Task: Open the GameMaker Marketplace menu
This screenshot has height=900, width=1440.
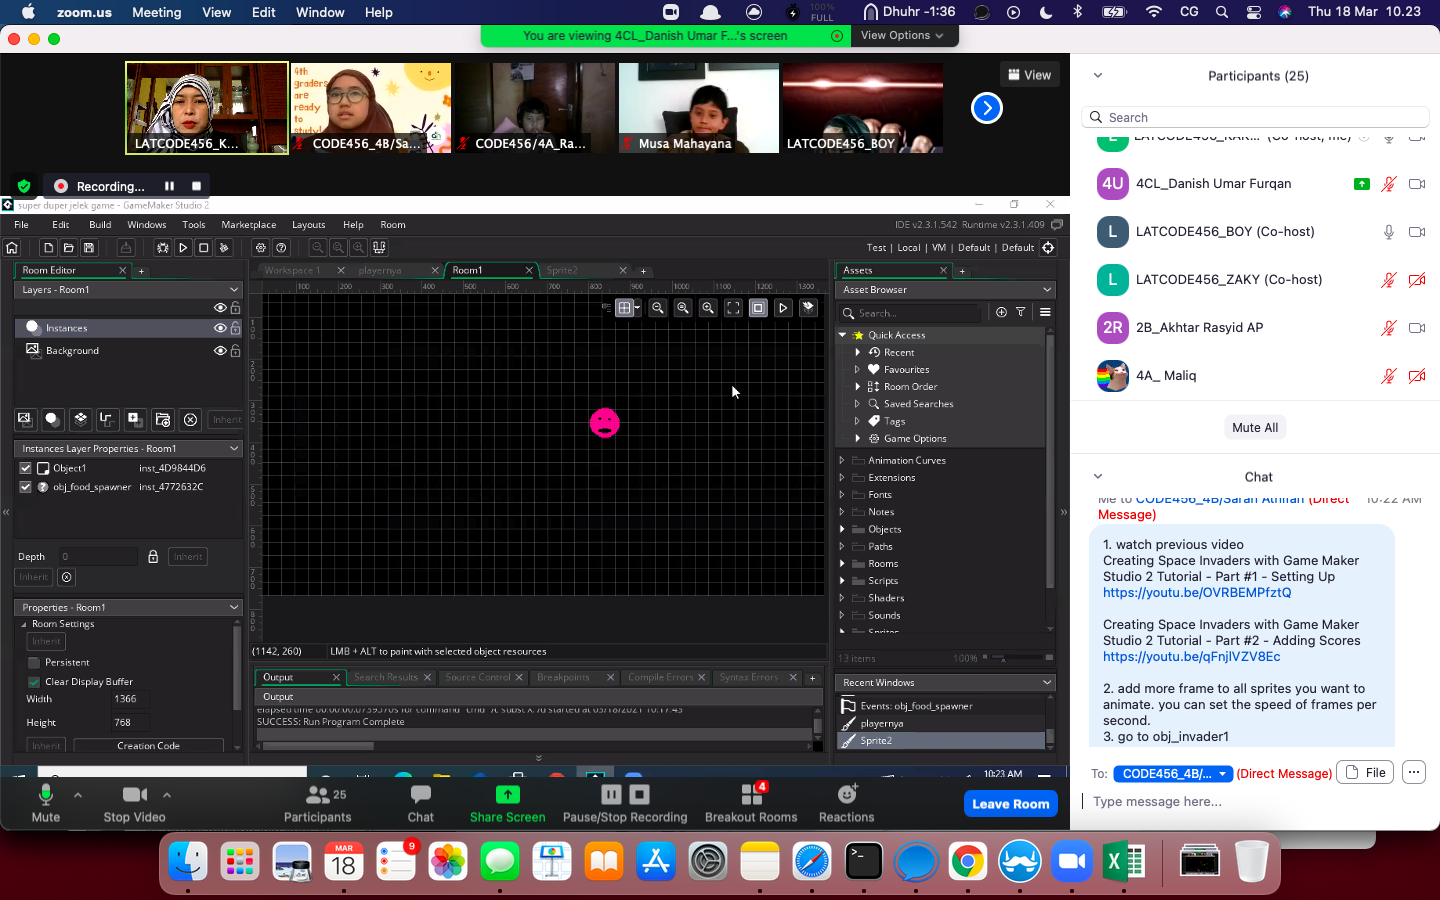Action: [x=249, y=225]
